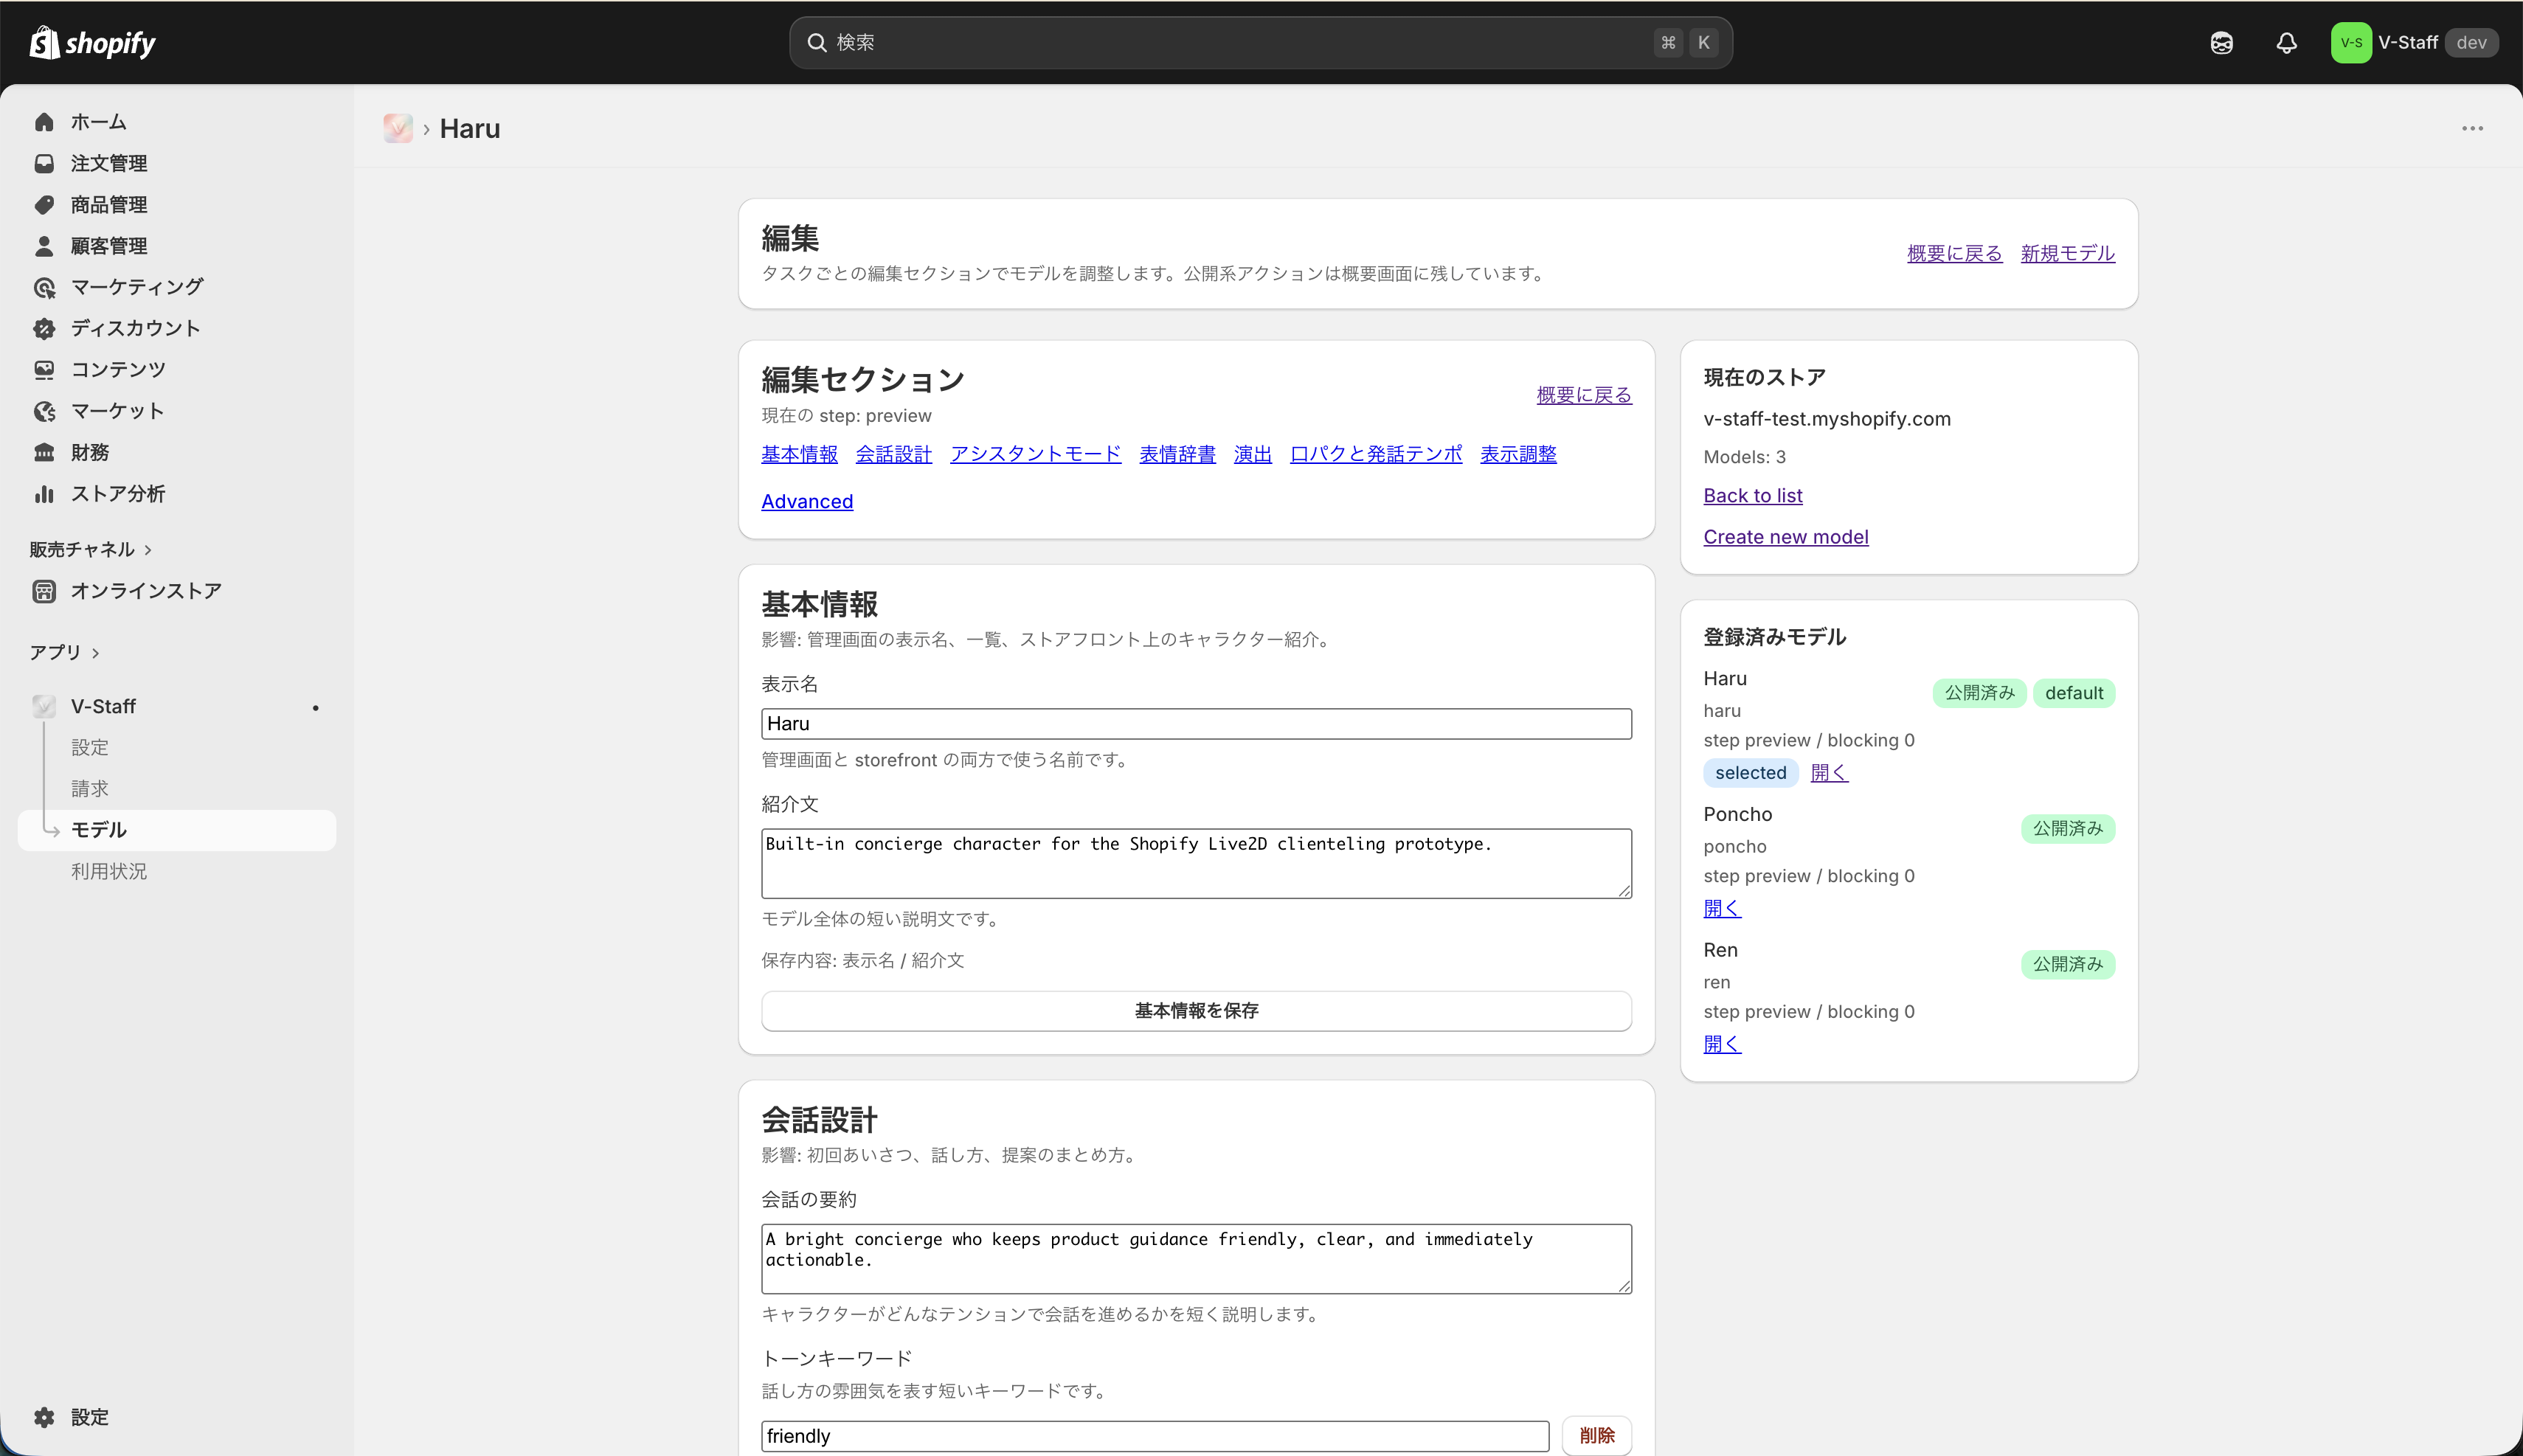
Task: Click the 現在の step: preview text
Action: 846,416
